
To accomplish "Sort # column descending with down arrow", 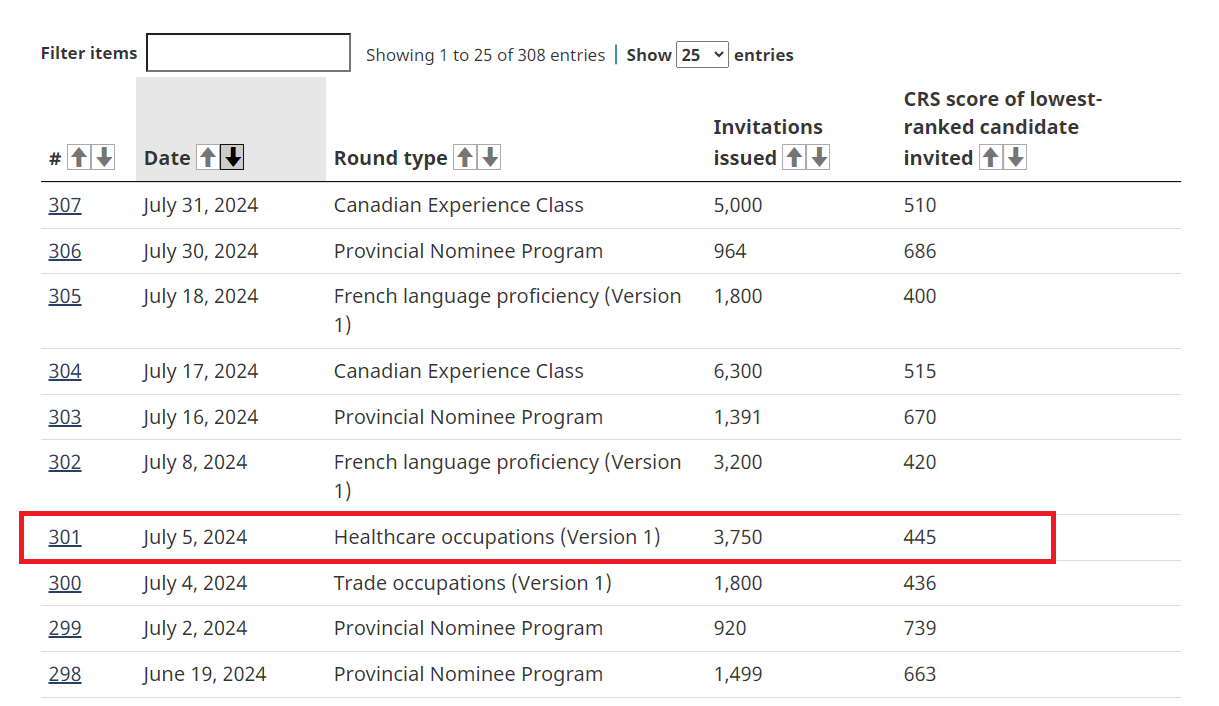I will point(104,157).
